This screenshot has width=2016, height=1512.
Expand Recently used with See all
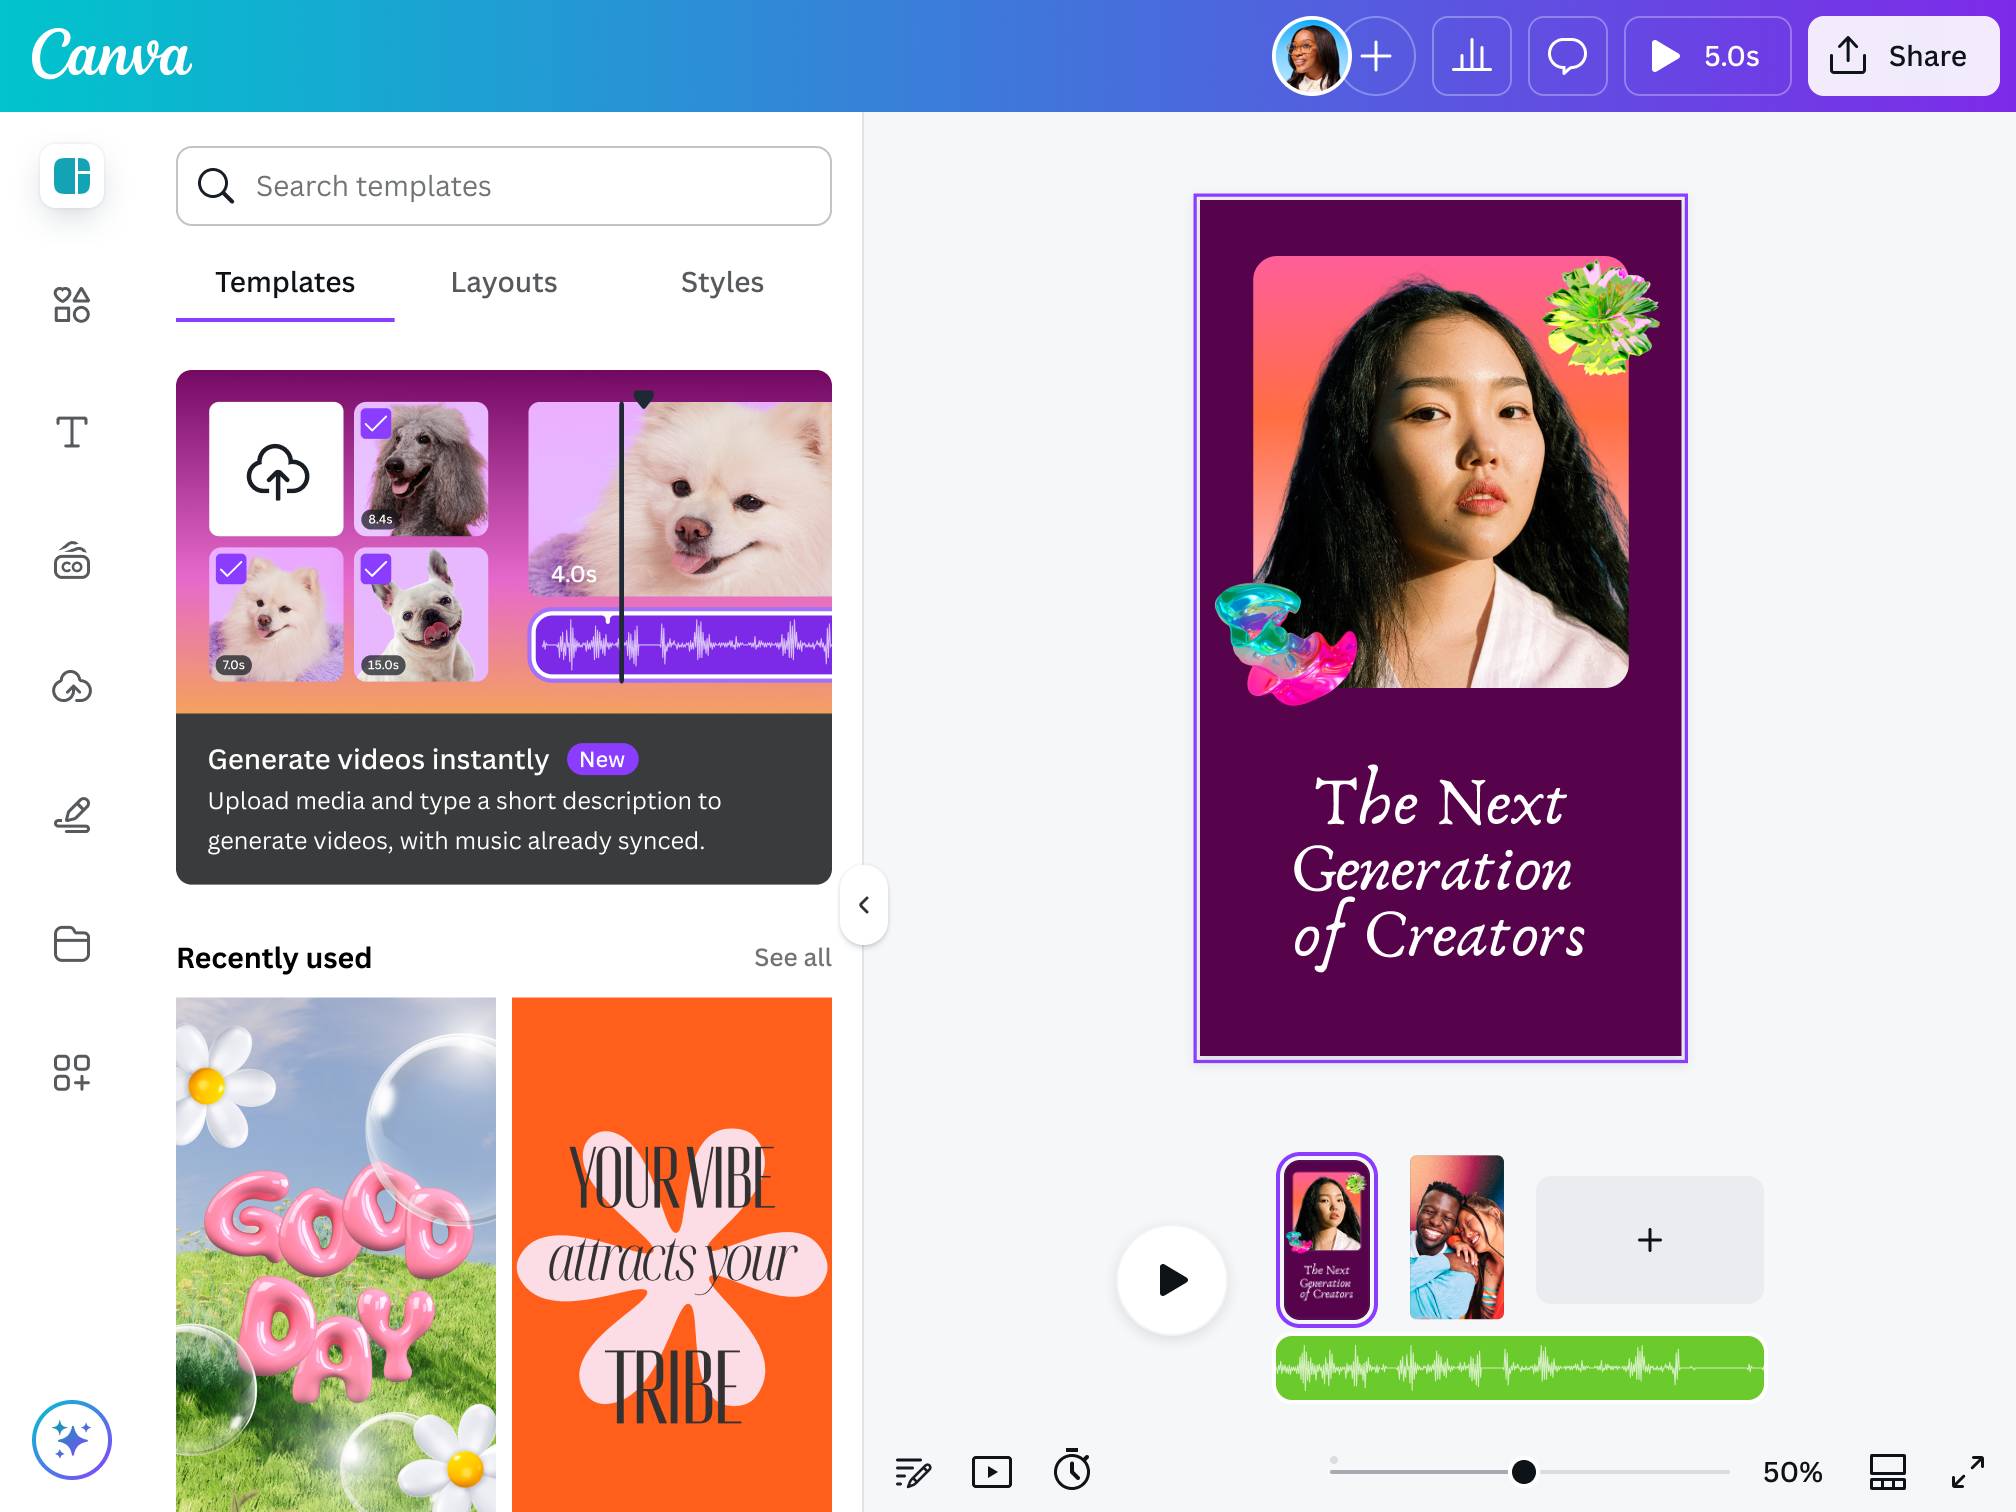point(792,958)
